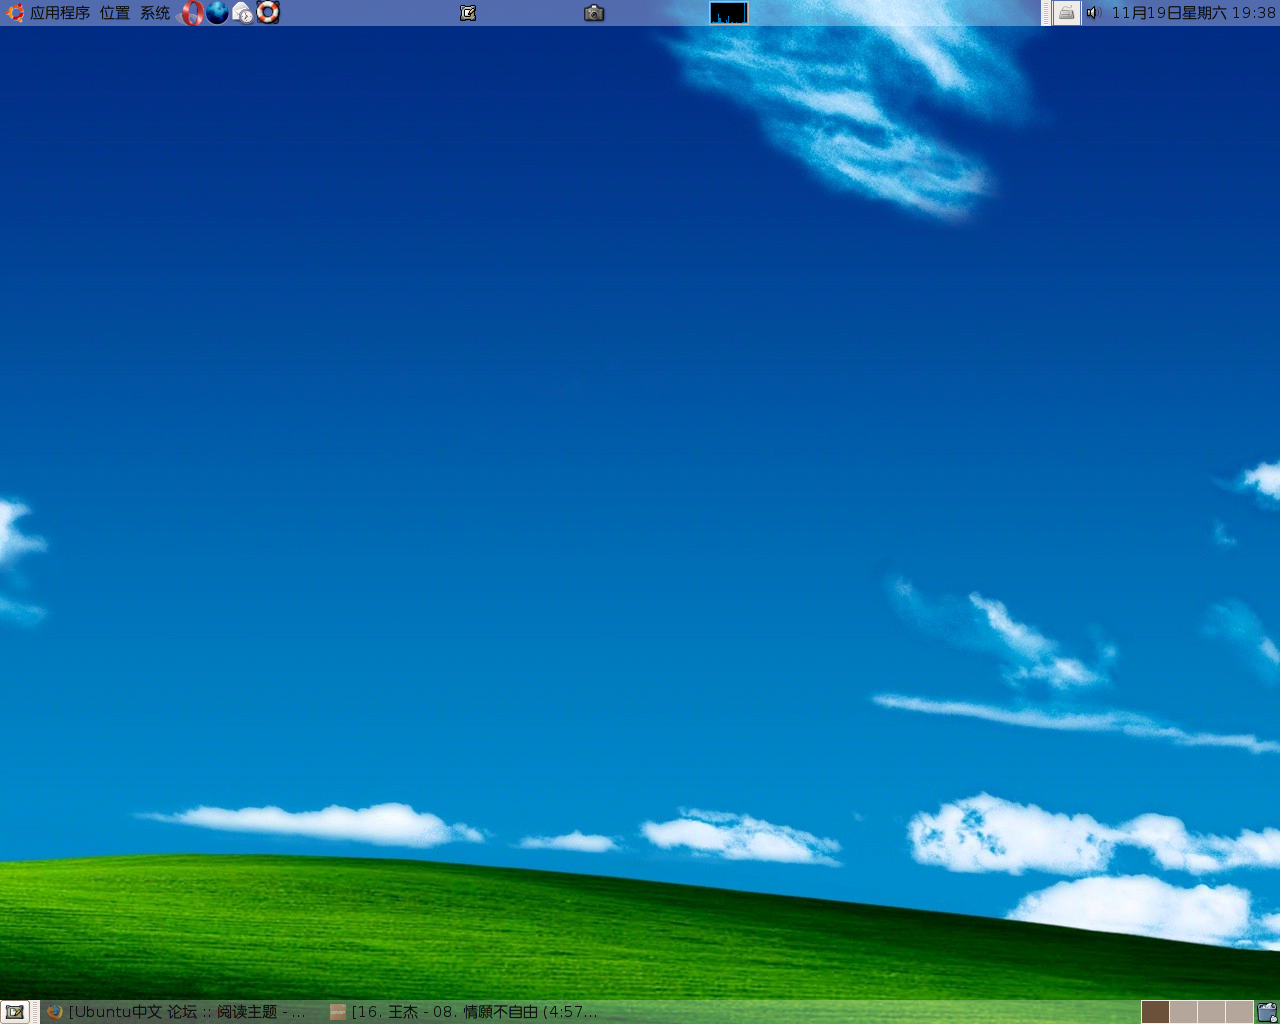Click the speaker volume control icon
Image resolution: width=1280 pixels, height=1024 pixels.
(1093, 13)
